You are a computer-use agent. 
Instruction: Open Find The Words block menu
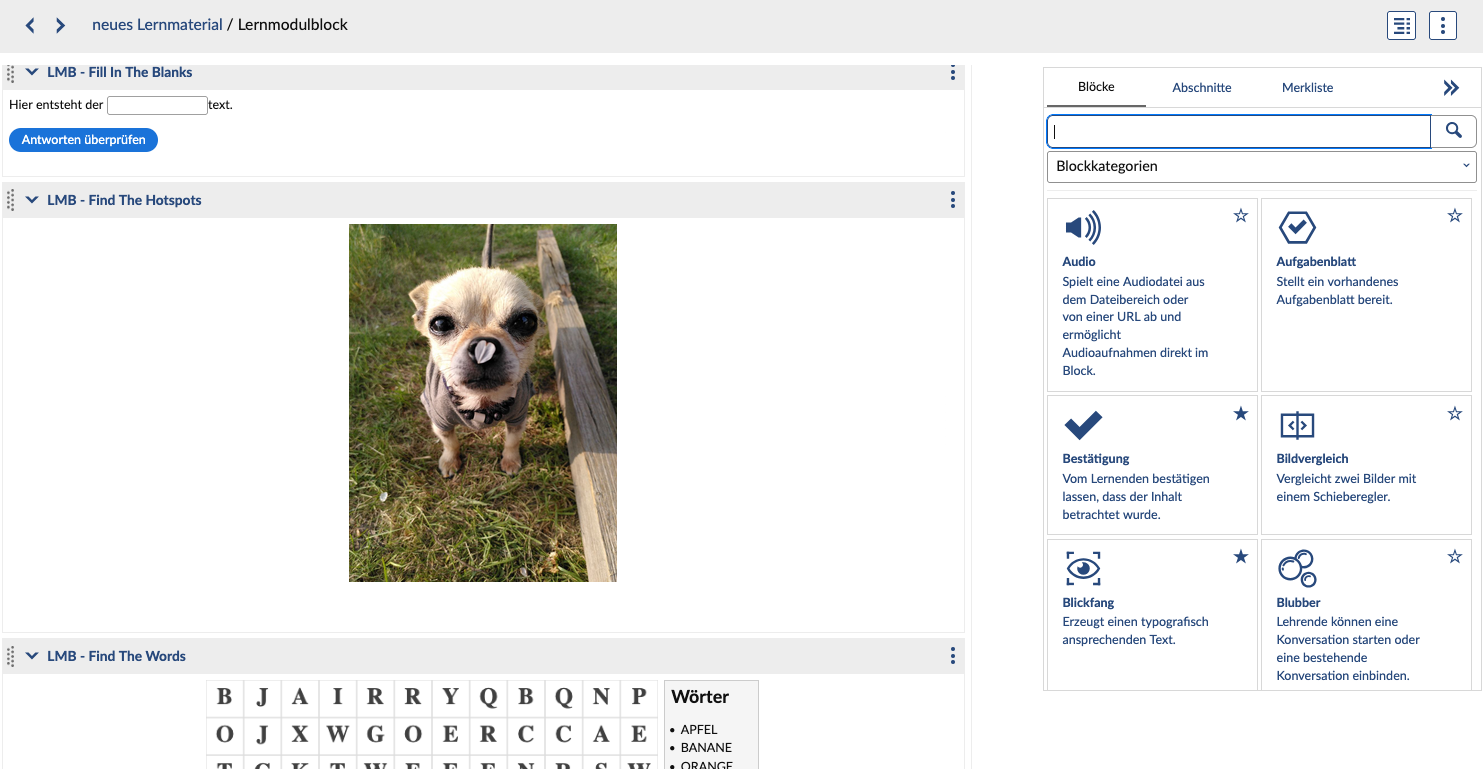pyautogui.click(x=952, y=656)
